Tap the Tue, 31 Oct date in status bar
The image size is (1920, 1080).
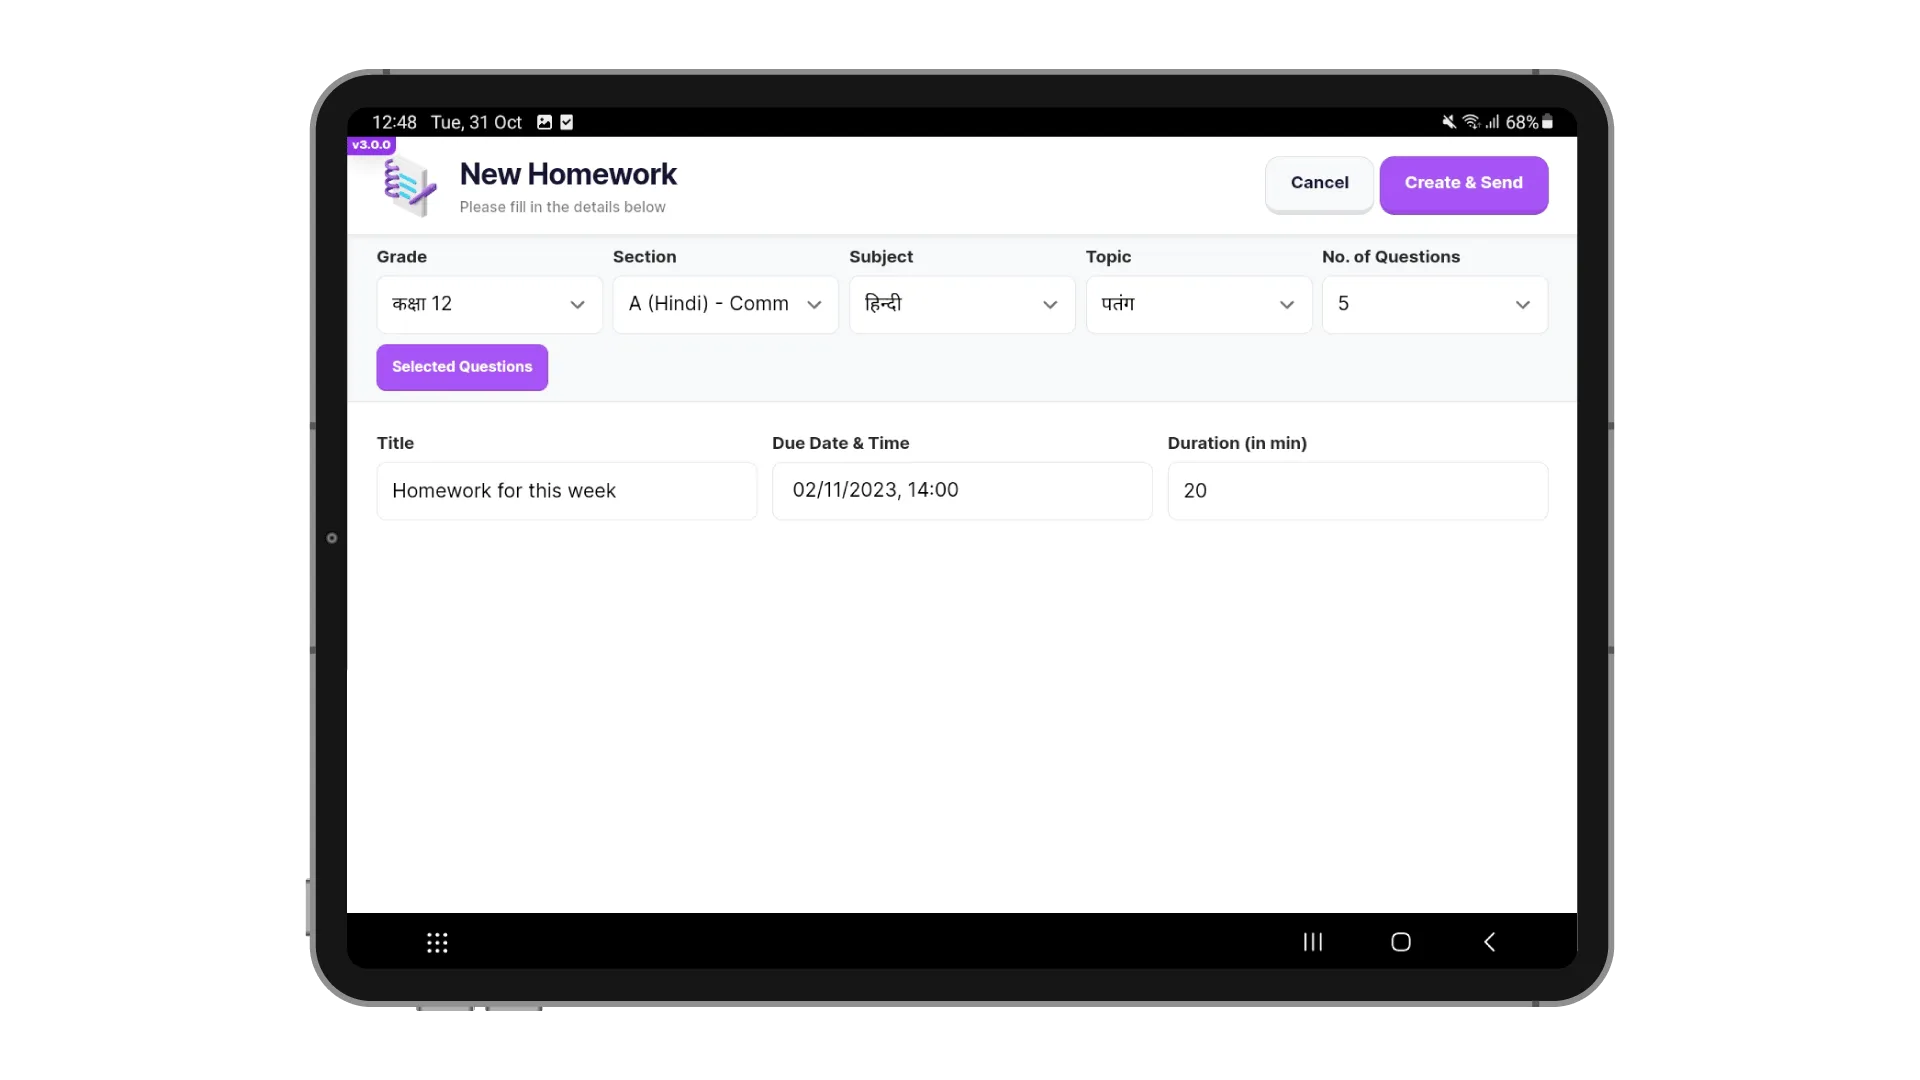tap(476, 122)
